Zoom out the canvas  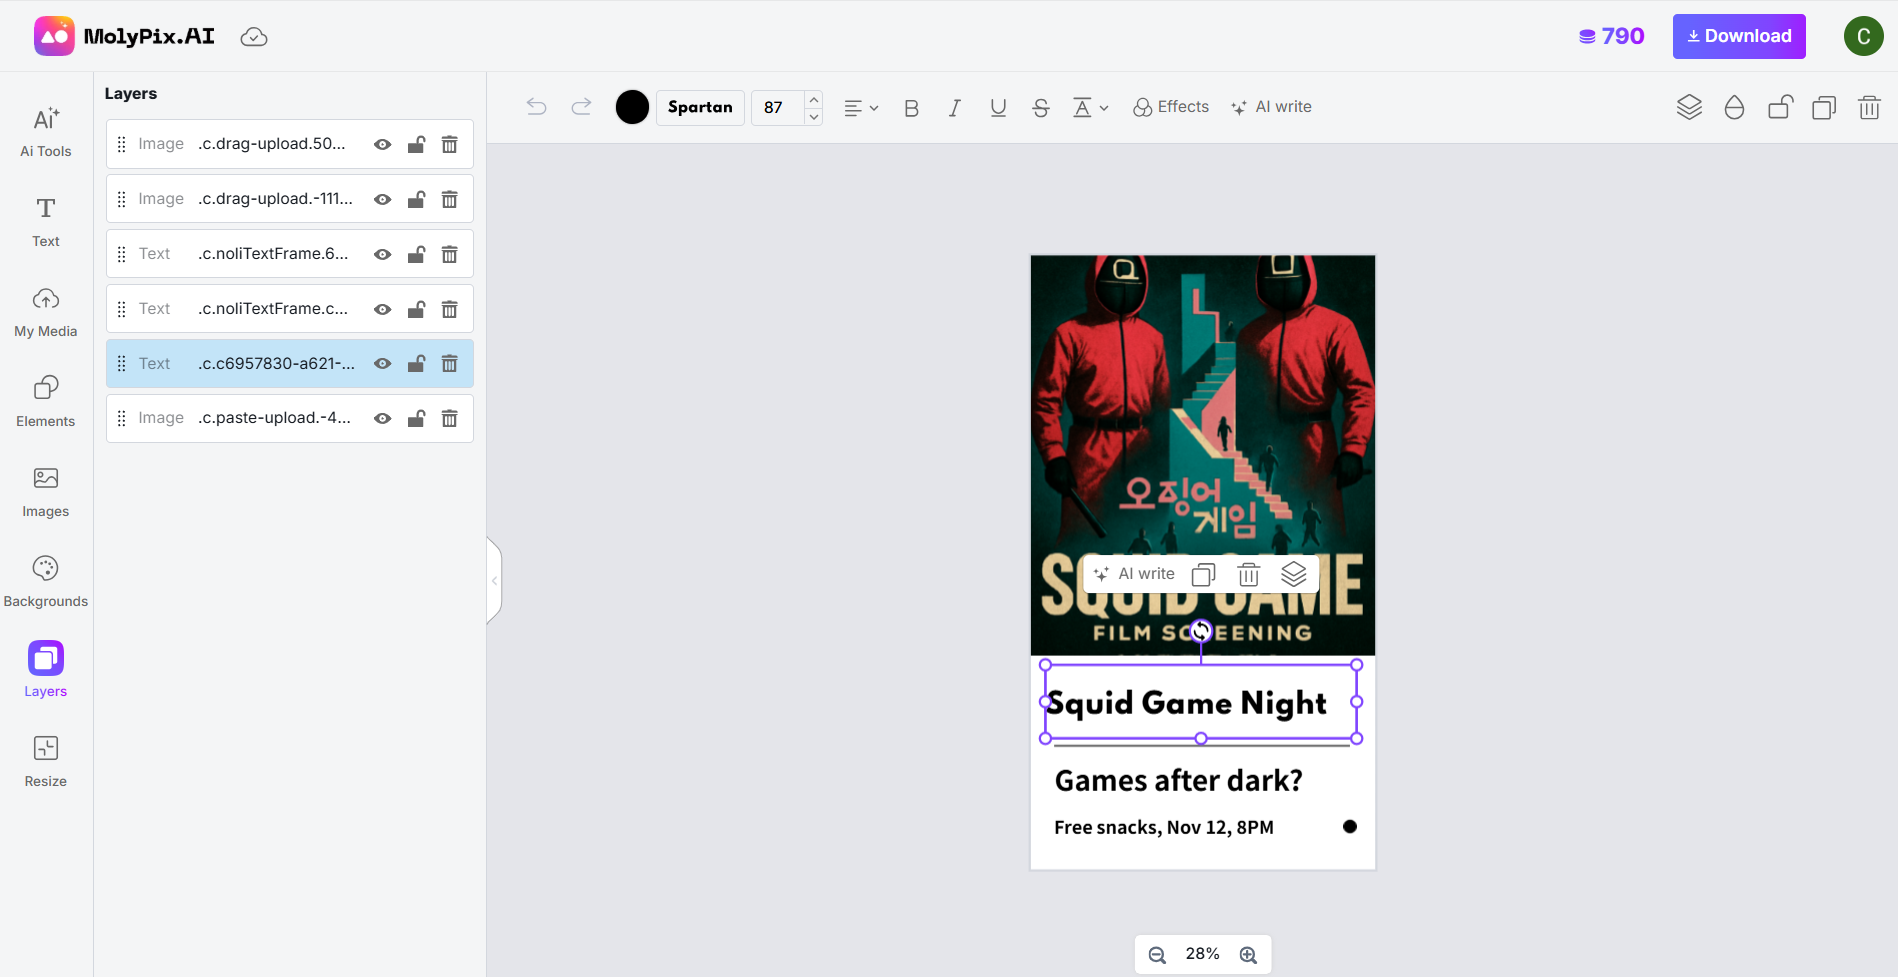1158,955
